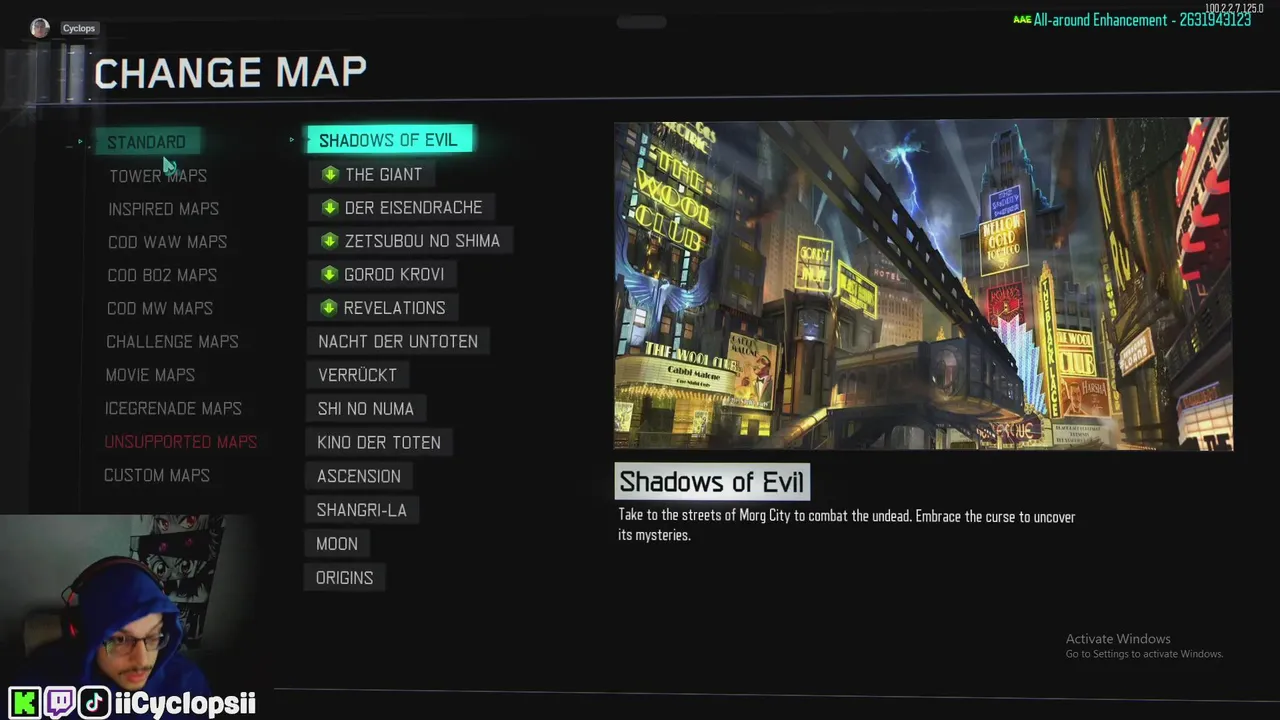
Task: Select the Standard map category
Action: (x=147, y=142)
